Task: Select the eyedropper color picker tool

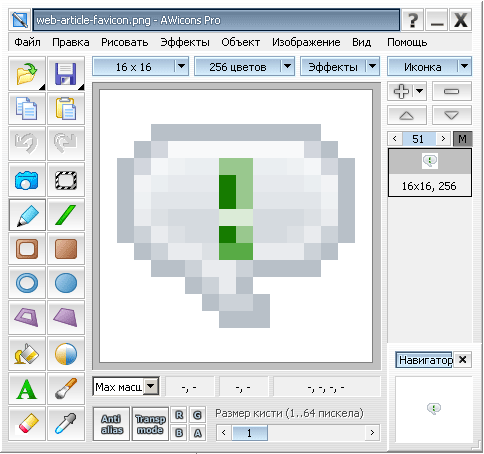Action: [66, 424]
